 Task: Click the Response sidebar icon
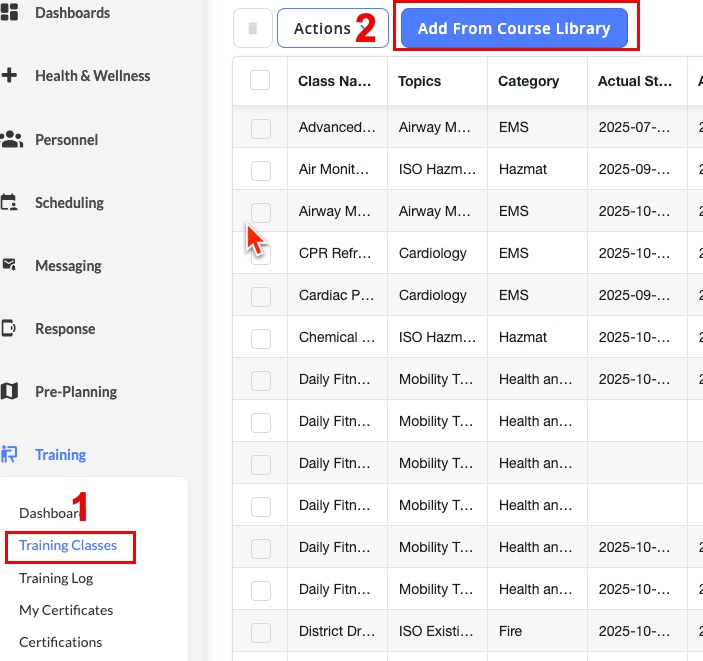click(10, 329)
